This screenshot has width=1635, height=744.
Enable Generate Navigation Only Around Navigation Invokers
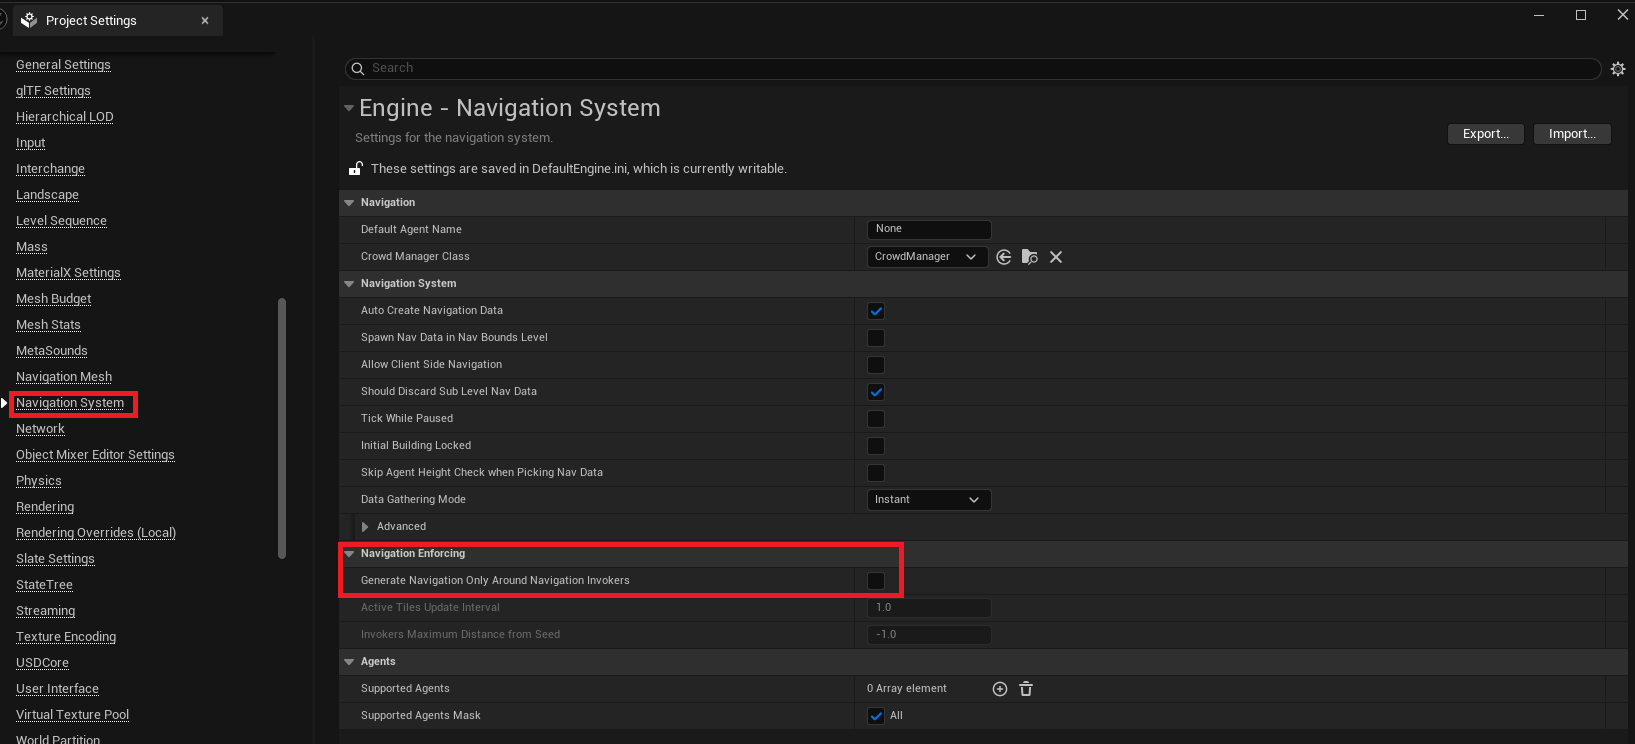(876, 581)
